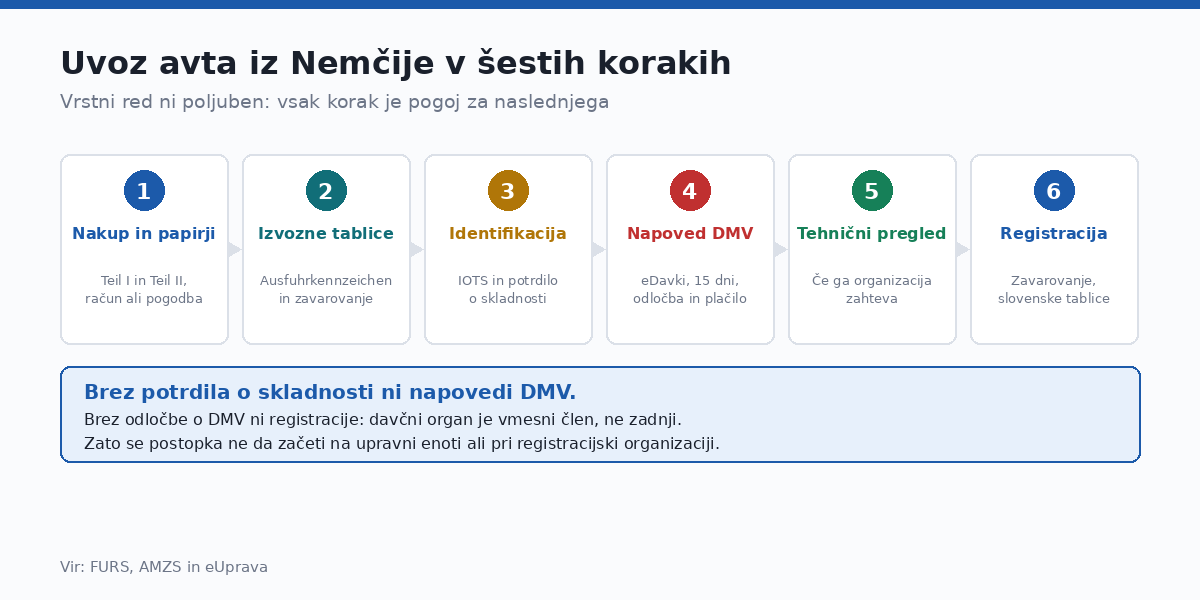The width and height of the screenshot is (1200, 600).
Task: Click the title 'Uvoz avta iz Nemčije v šestih korakih'
Action: click(x=396, y=64)
